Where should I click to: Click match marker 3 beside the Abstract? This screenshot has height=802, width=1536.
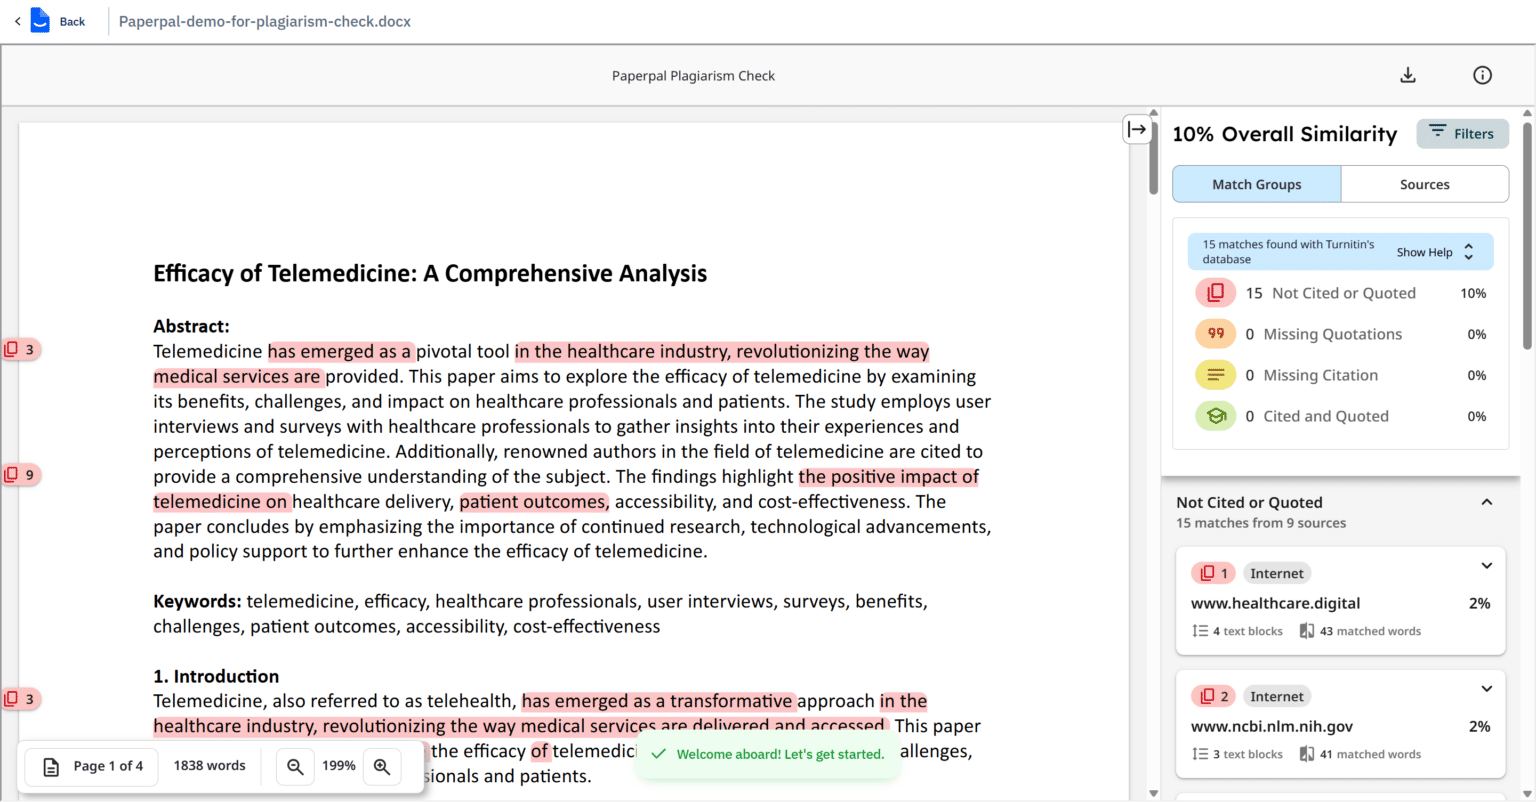coord(20,349)
